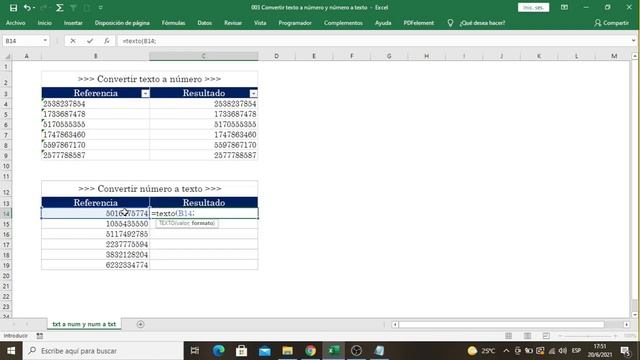Click cell with 1055435550

pyautogui.click(x=96, y=224)
